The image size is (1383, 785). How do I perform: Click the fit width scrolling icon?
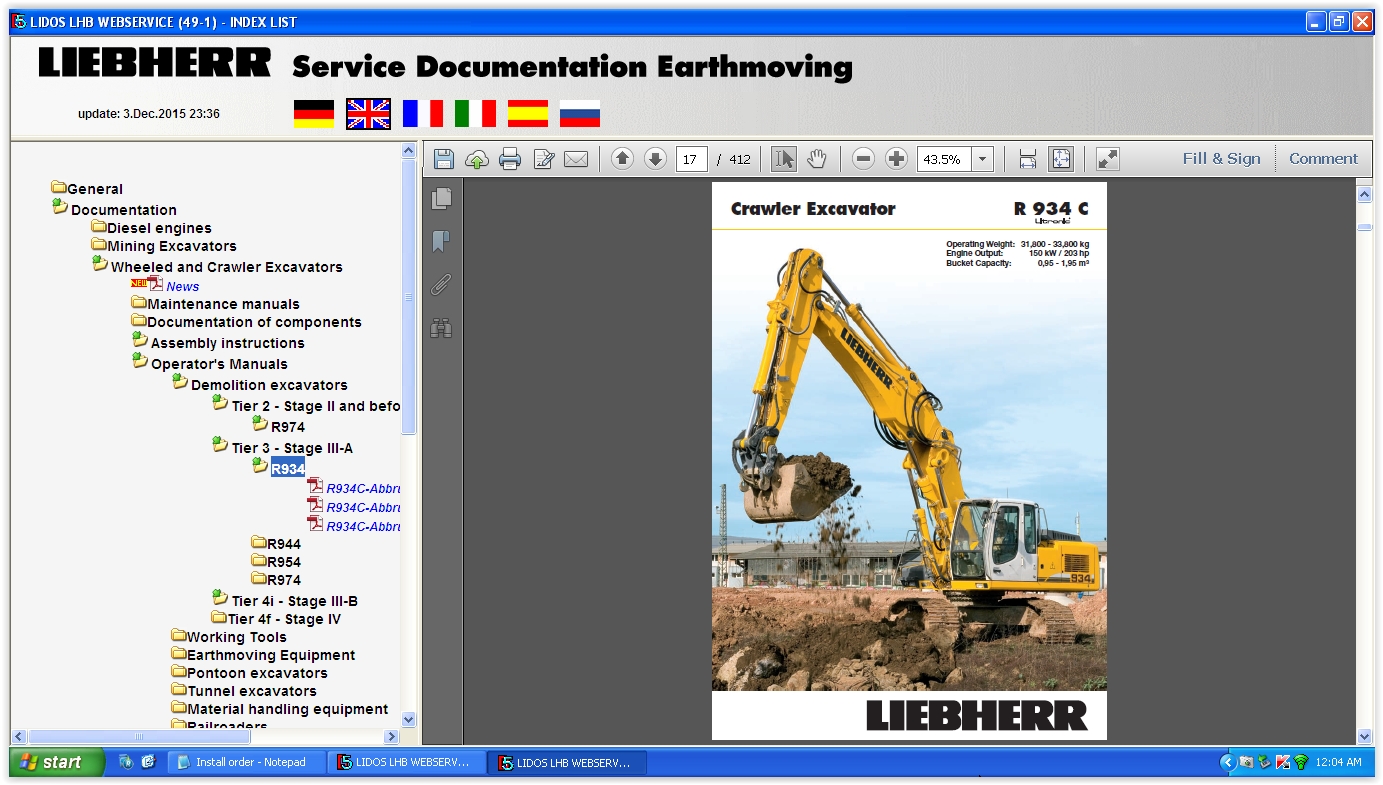[1027, 159]
